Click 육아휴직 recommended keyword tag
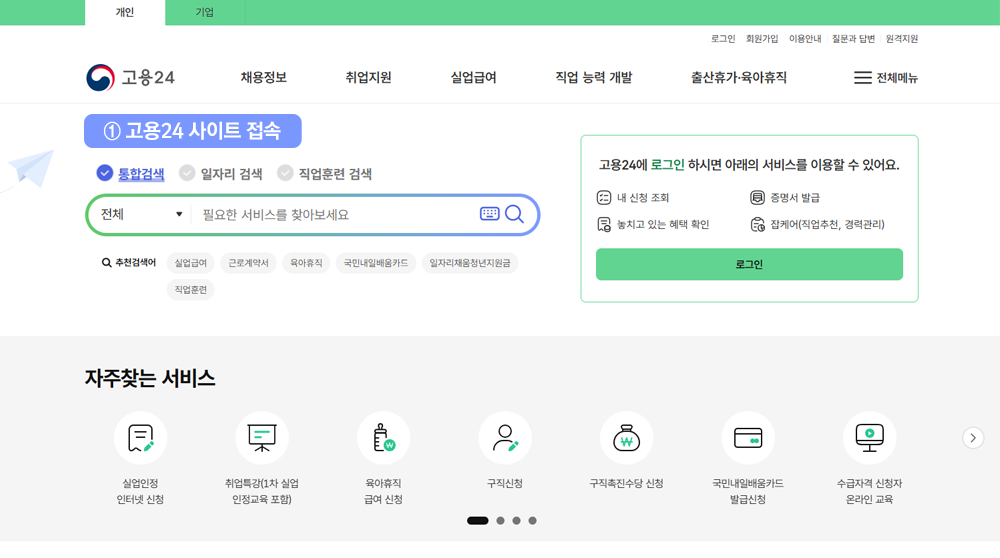The width and height of the screenshot is (1000, 558). 306,263
